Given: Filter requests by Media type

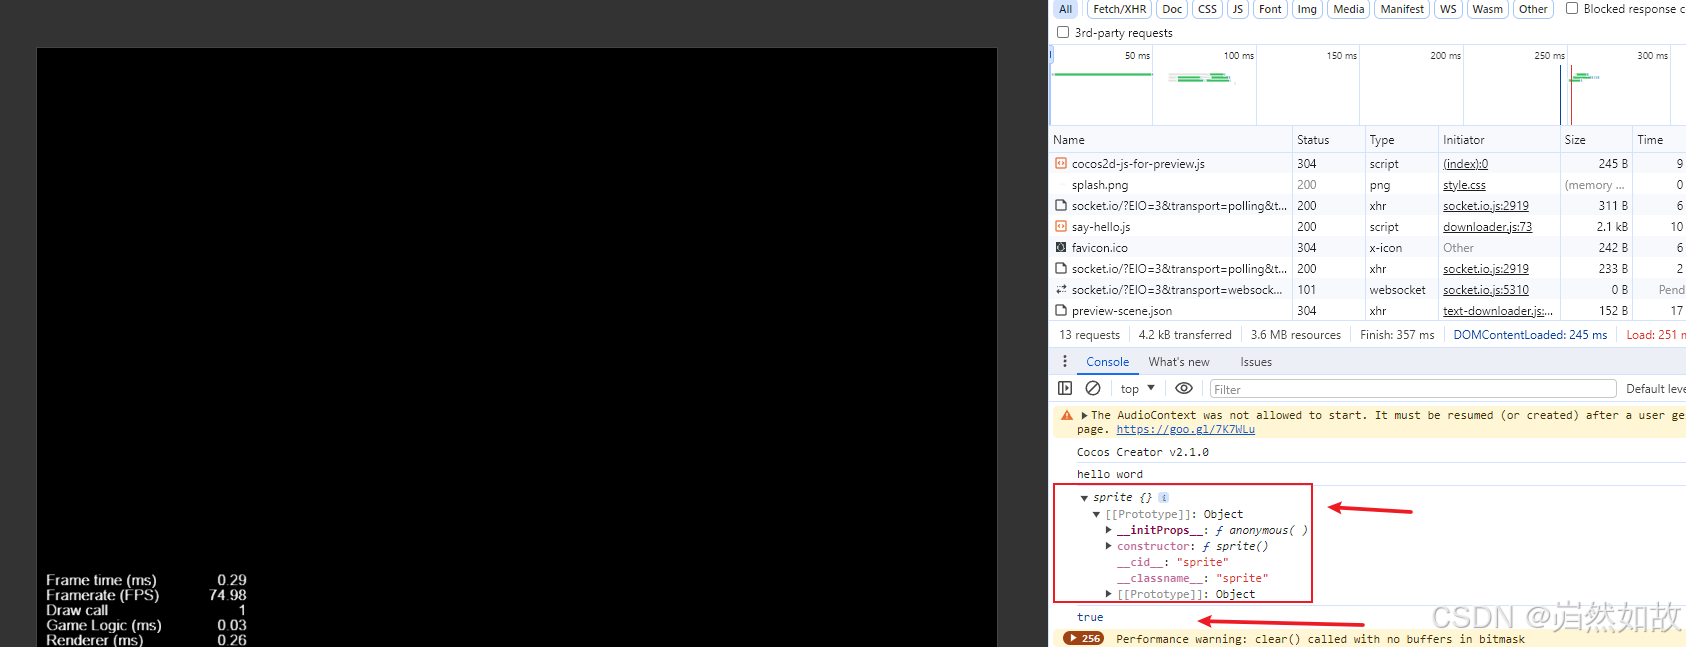Looking at the screenshot, I should click(1348, 9).
